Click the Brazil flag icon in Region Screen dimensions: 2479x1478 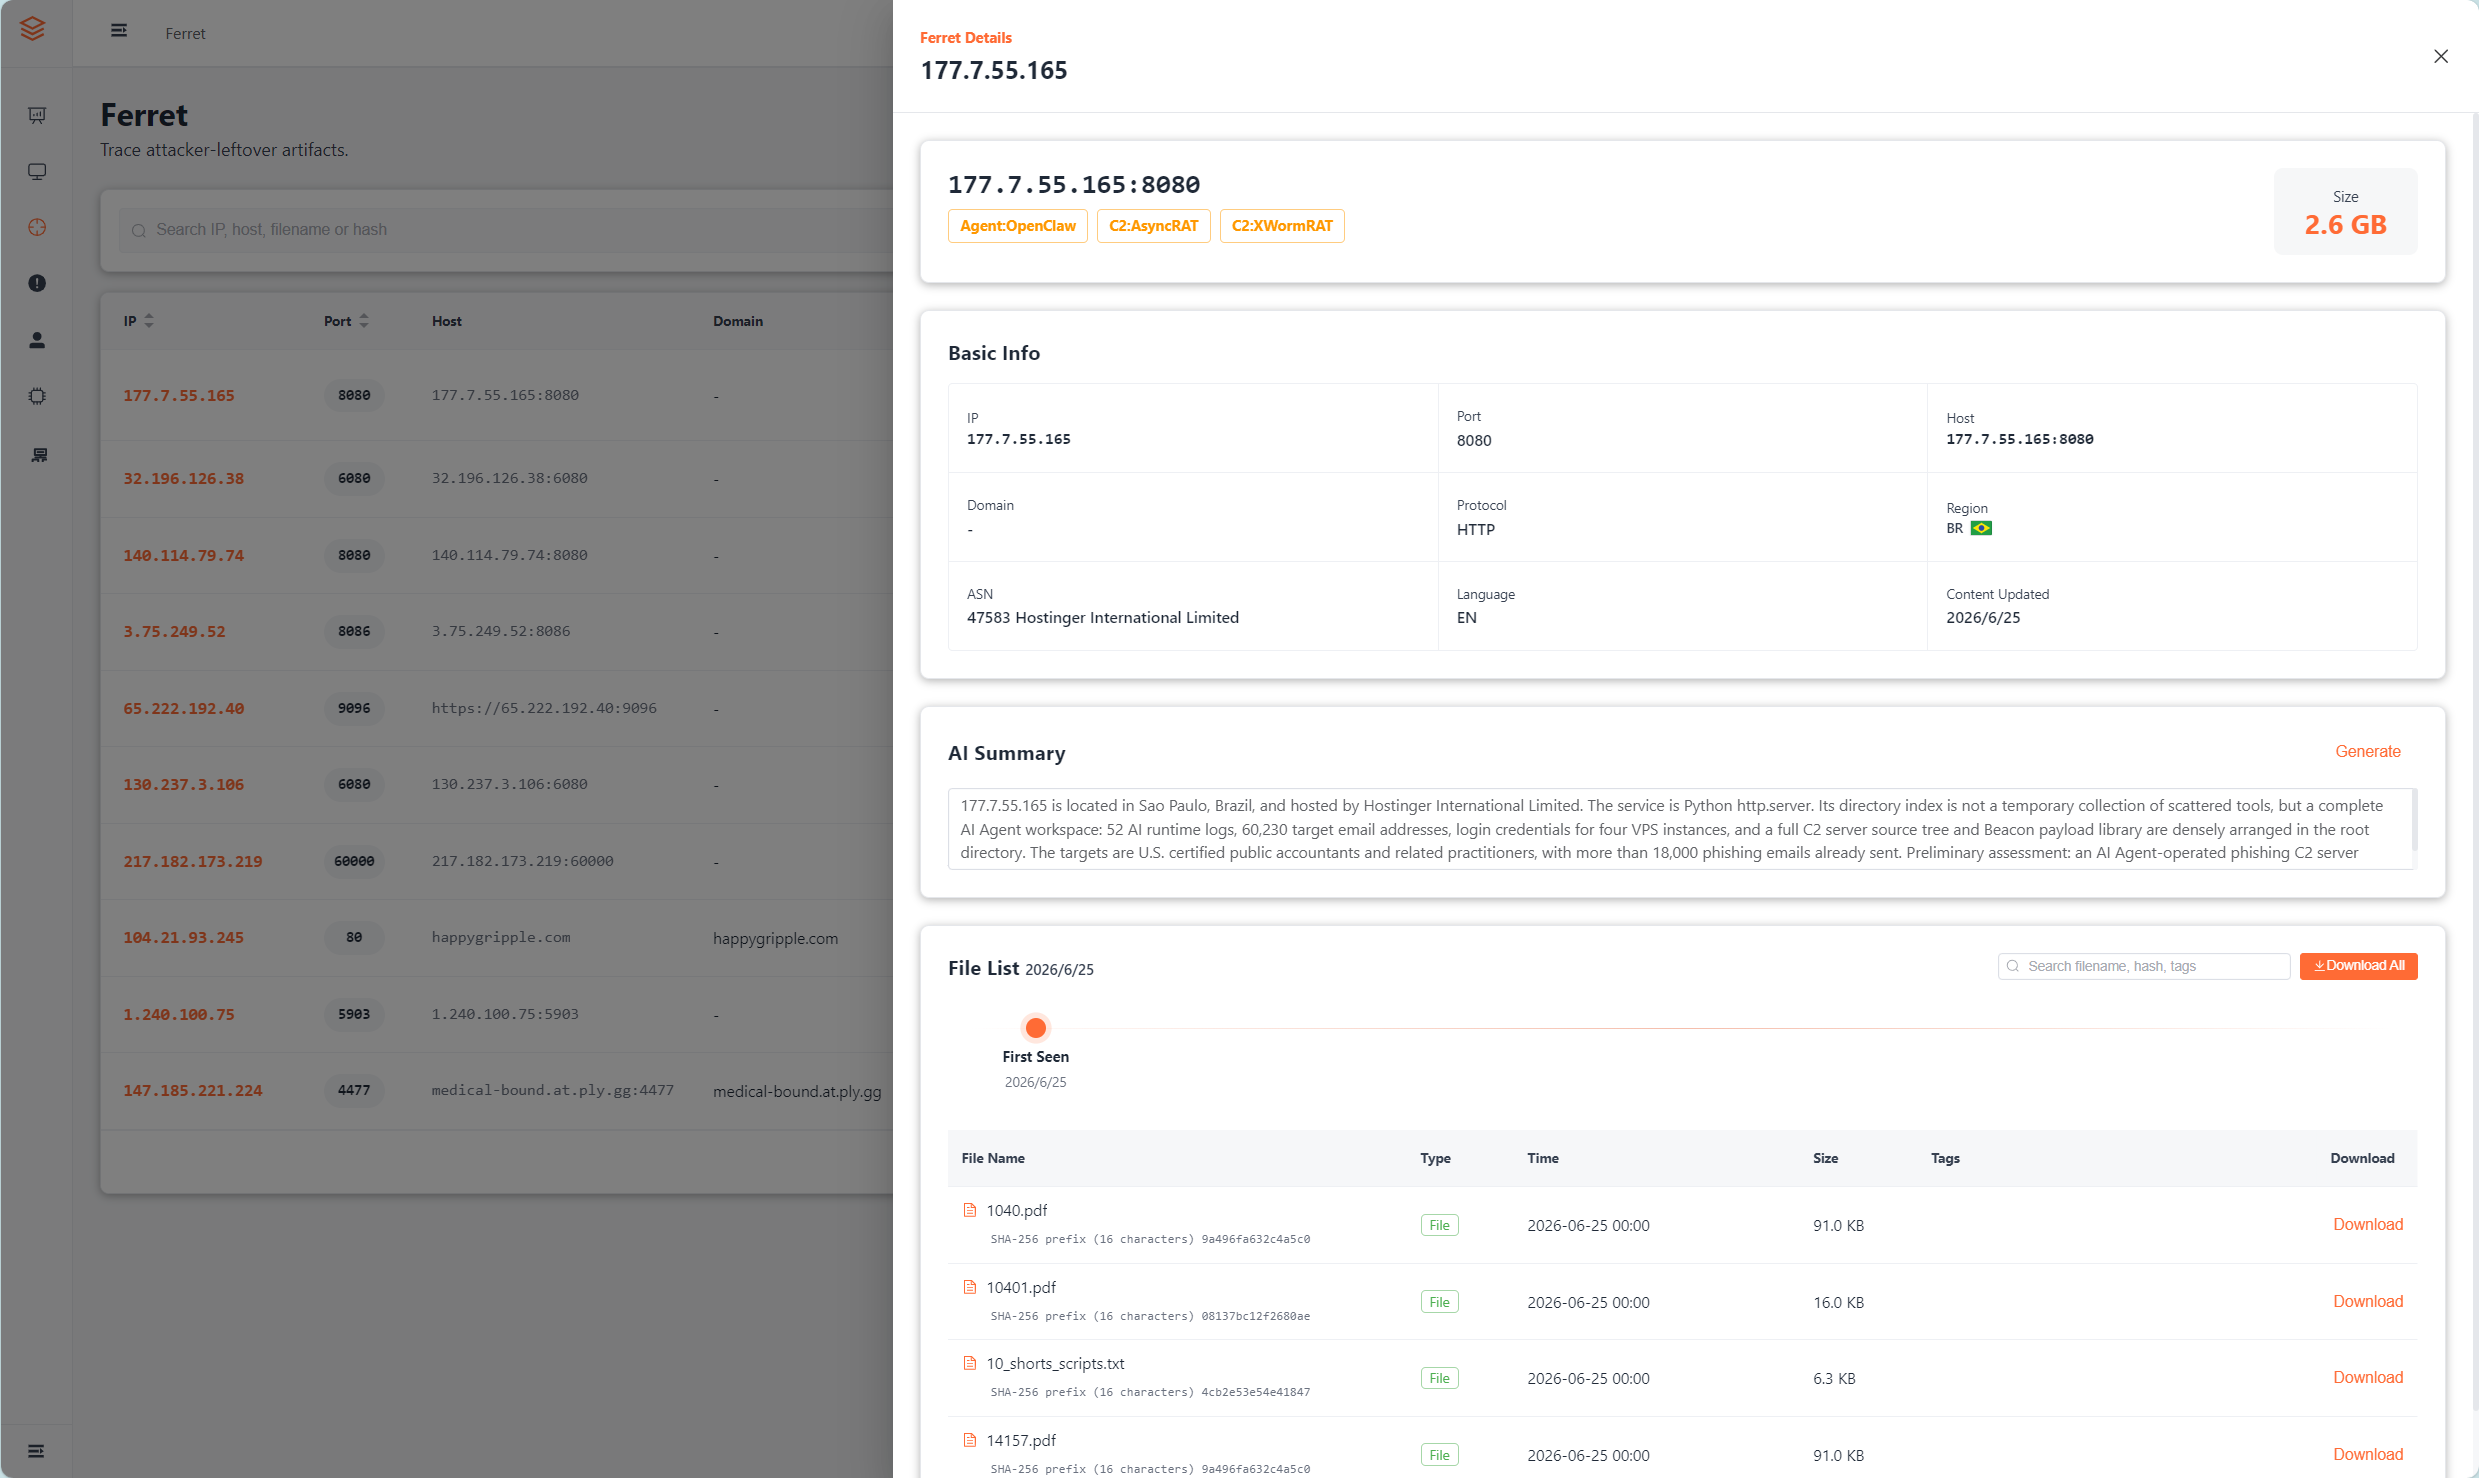[x=1981, y=529]
